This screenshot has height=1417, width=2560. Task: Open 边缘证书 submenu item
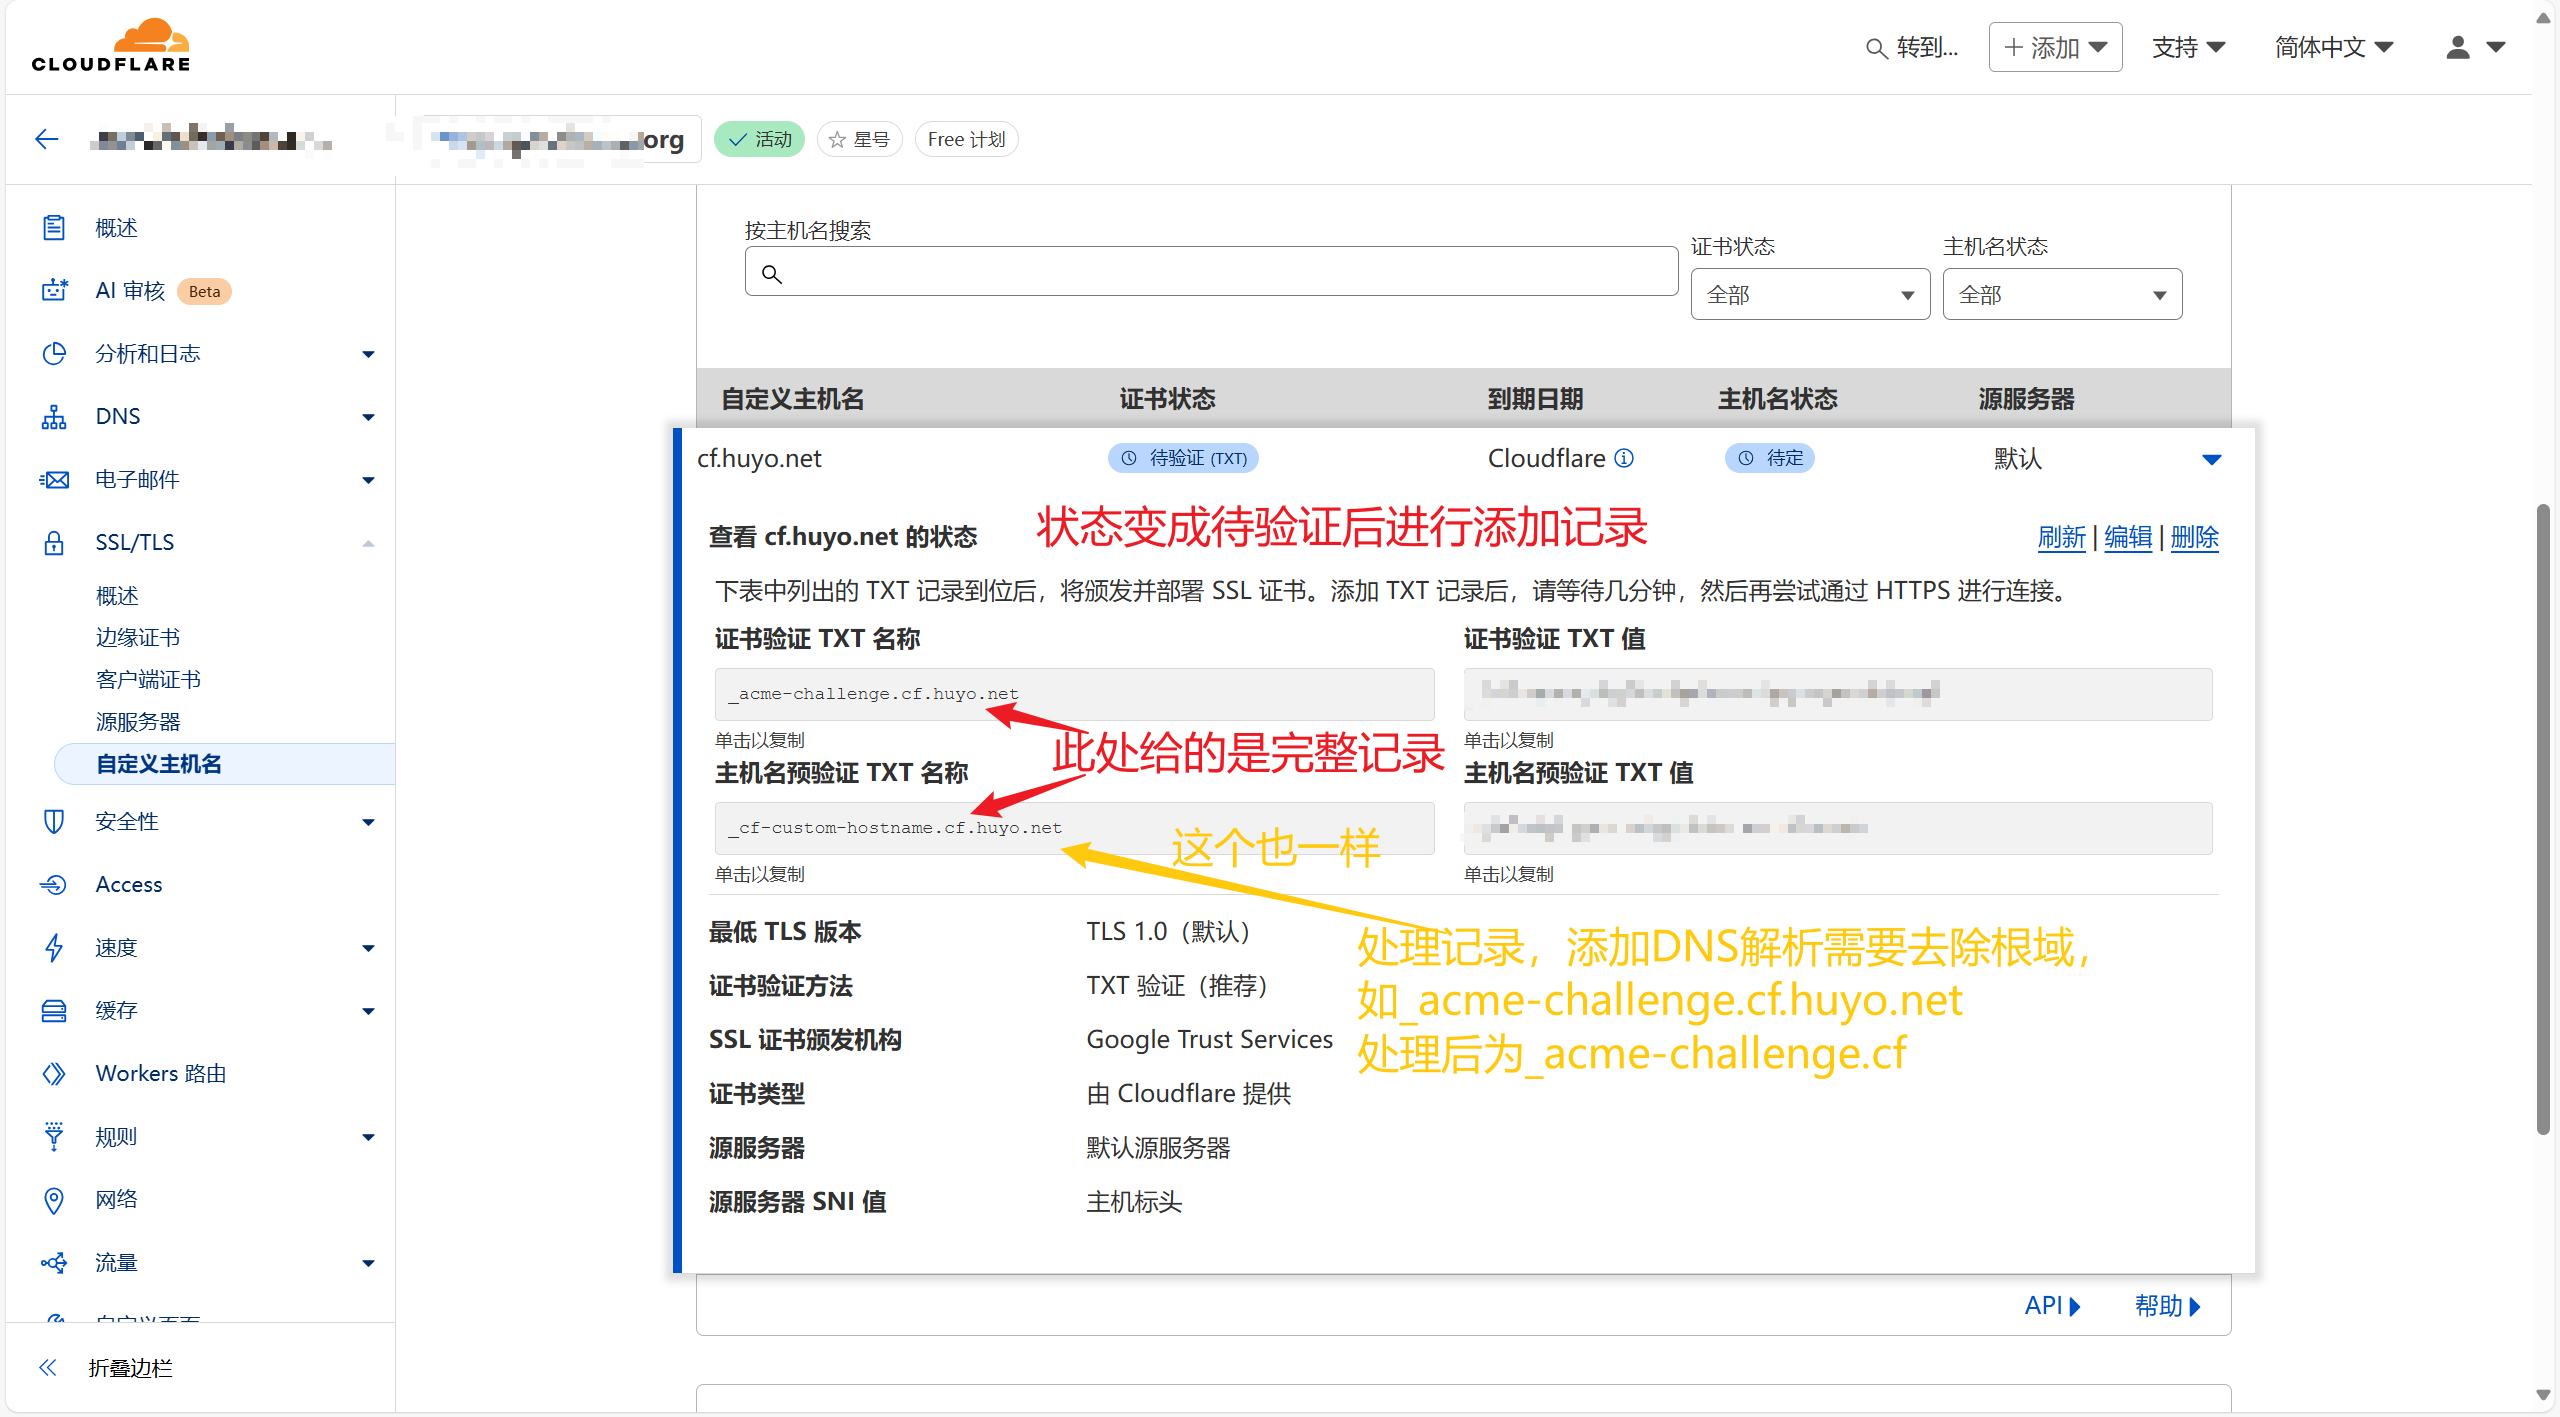click(x=138, y=637)
